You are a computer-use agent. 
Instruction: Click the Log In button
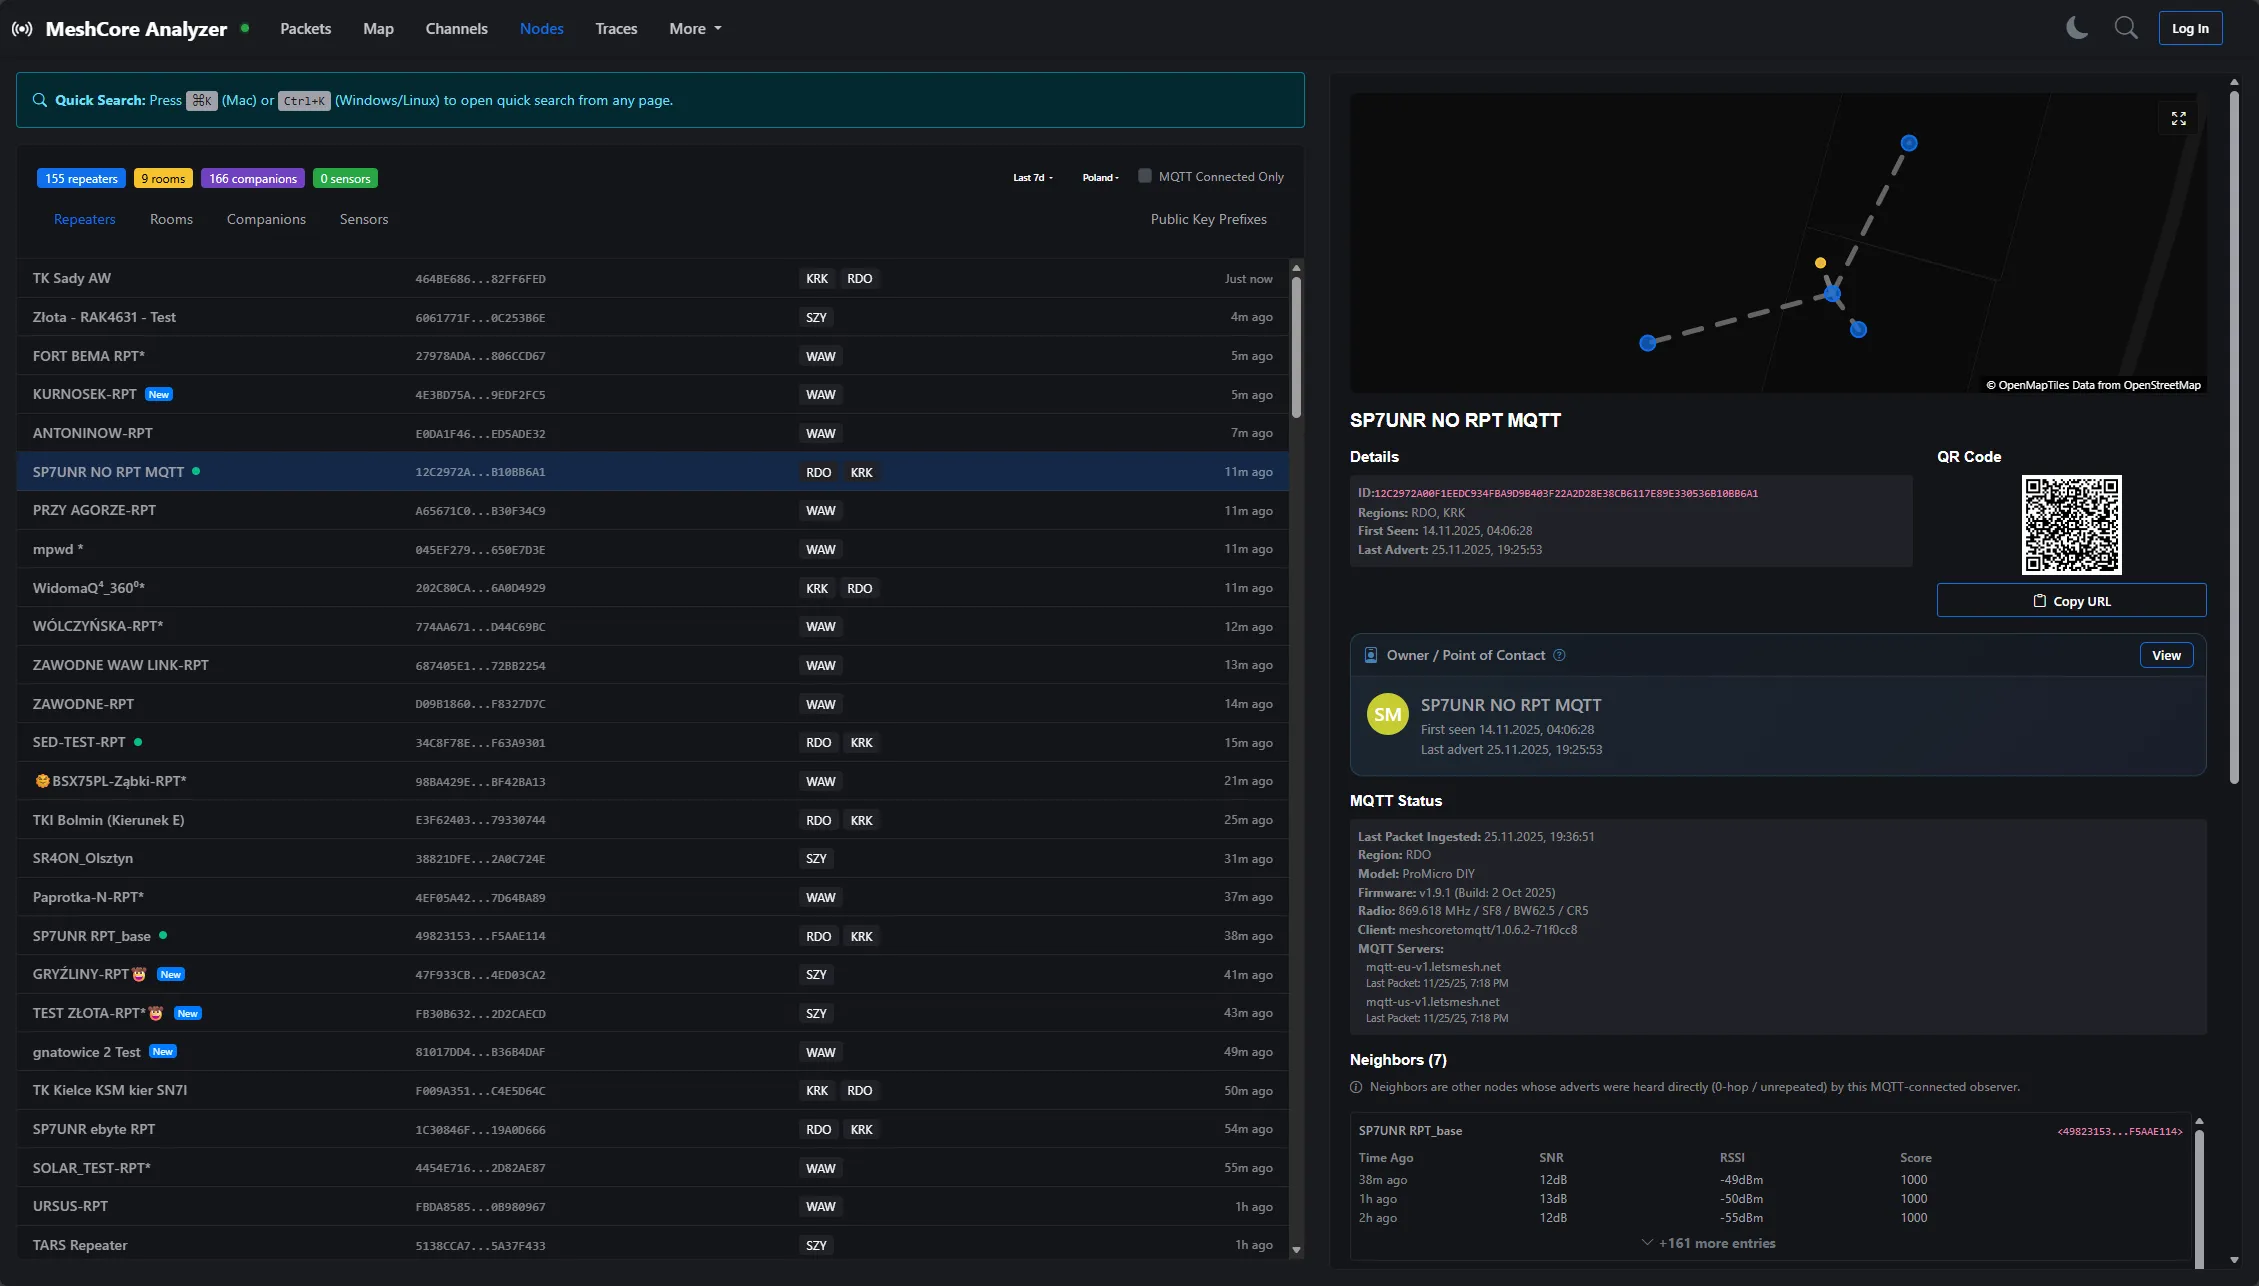coord(2190,29)
